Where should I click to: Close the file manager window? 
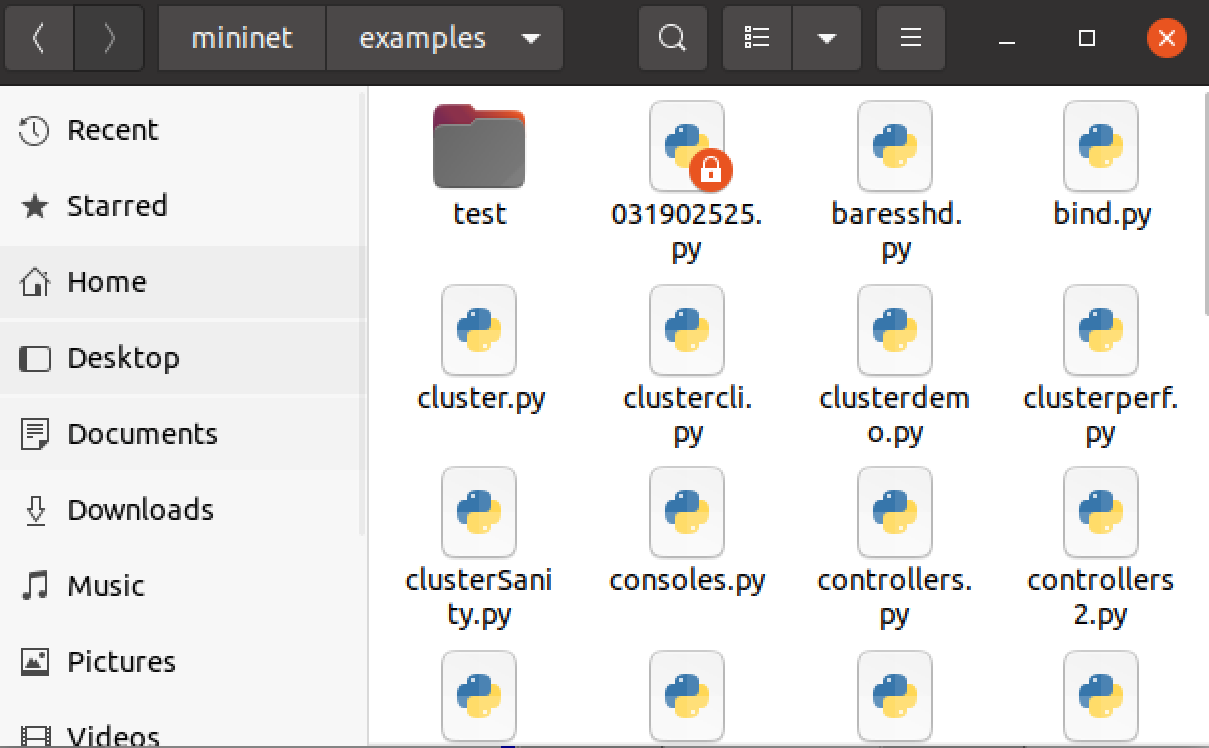coord(1165,39)
